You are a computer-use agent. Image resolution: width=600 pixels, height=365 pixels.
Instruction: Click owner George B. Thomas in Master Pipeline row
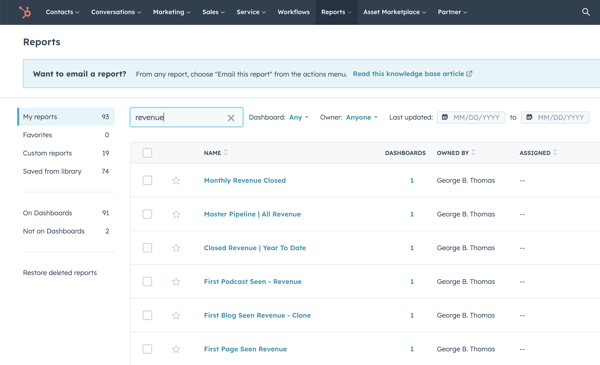466,214
